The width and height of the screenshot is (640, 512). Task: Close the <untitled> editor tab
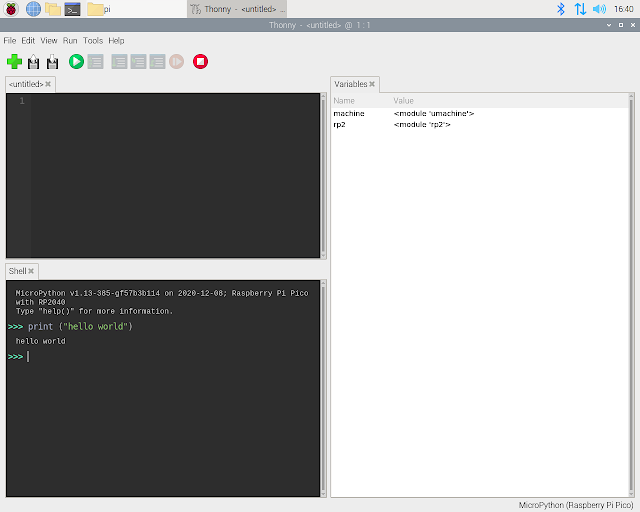[48, 84]
